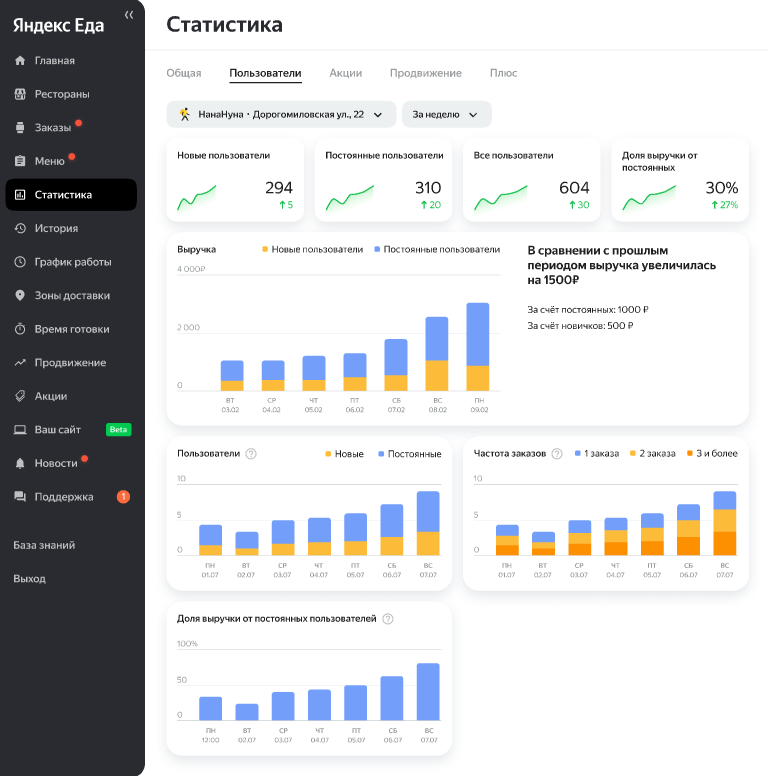The height and width of the screenshot is (776, 768).
Task: Click the 1 заказа legend swatch
Action: tap(577, 453)
